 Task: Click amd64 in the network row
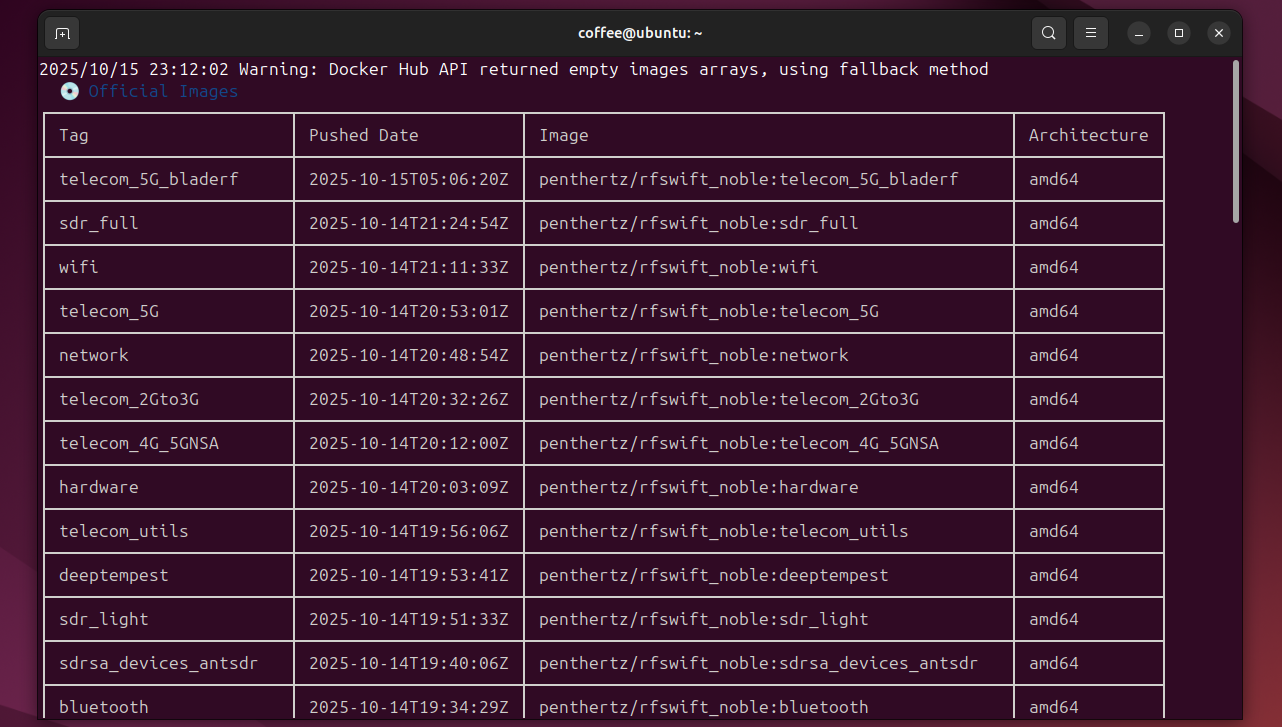click(1054, 355)
